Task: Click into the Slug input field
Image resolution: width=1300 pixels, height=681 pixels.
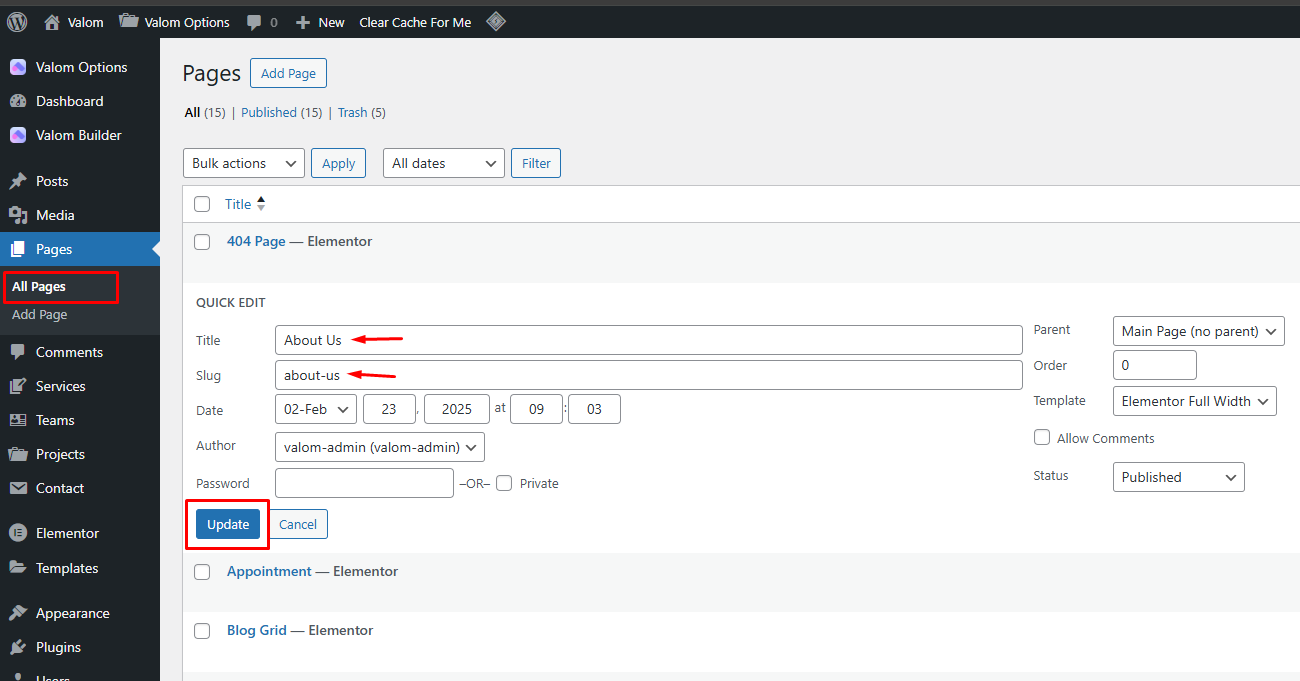Action: coord(648,375)
